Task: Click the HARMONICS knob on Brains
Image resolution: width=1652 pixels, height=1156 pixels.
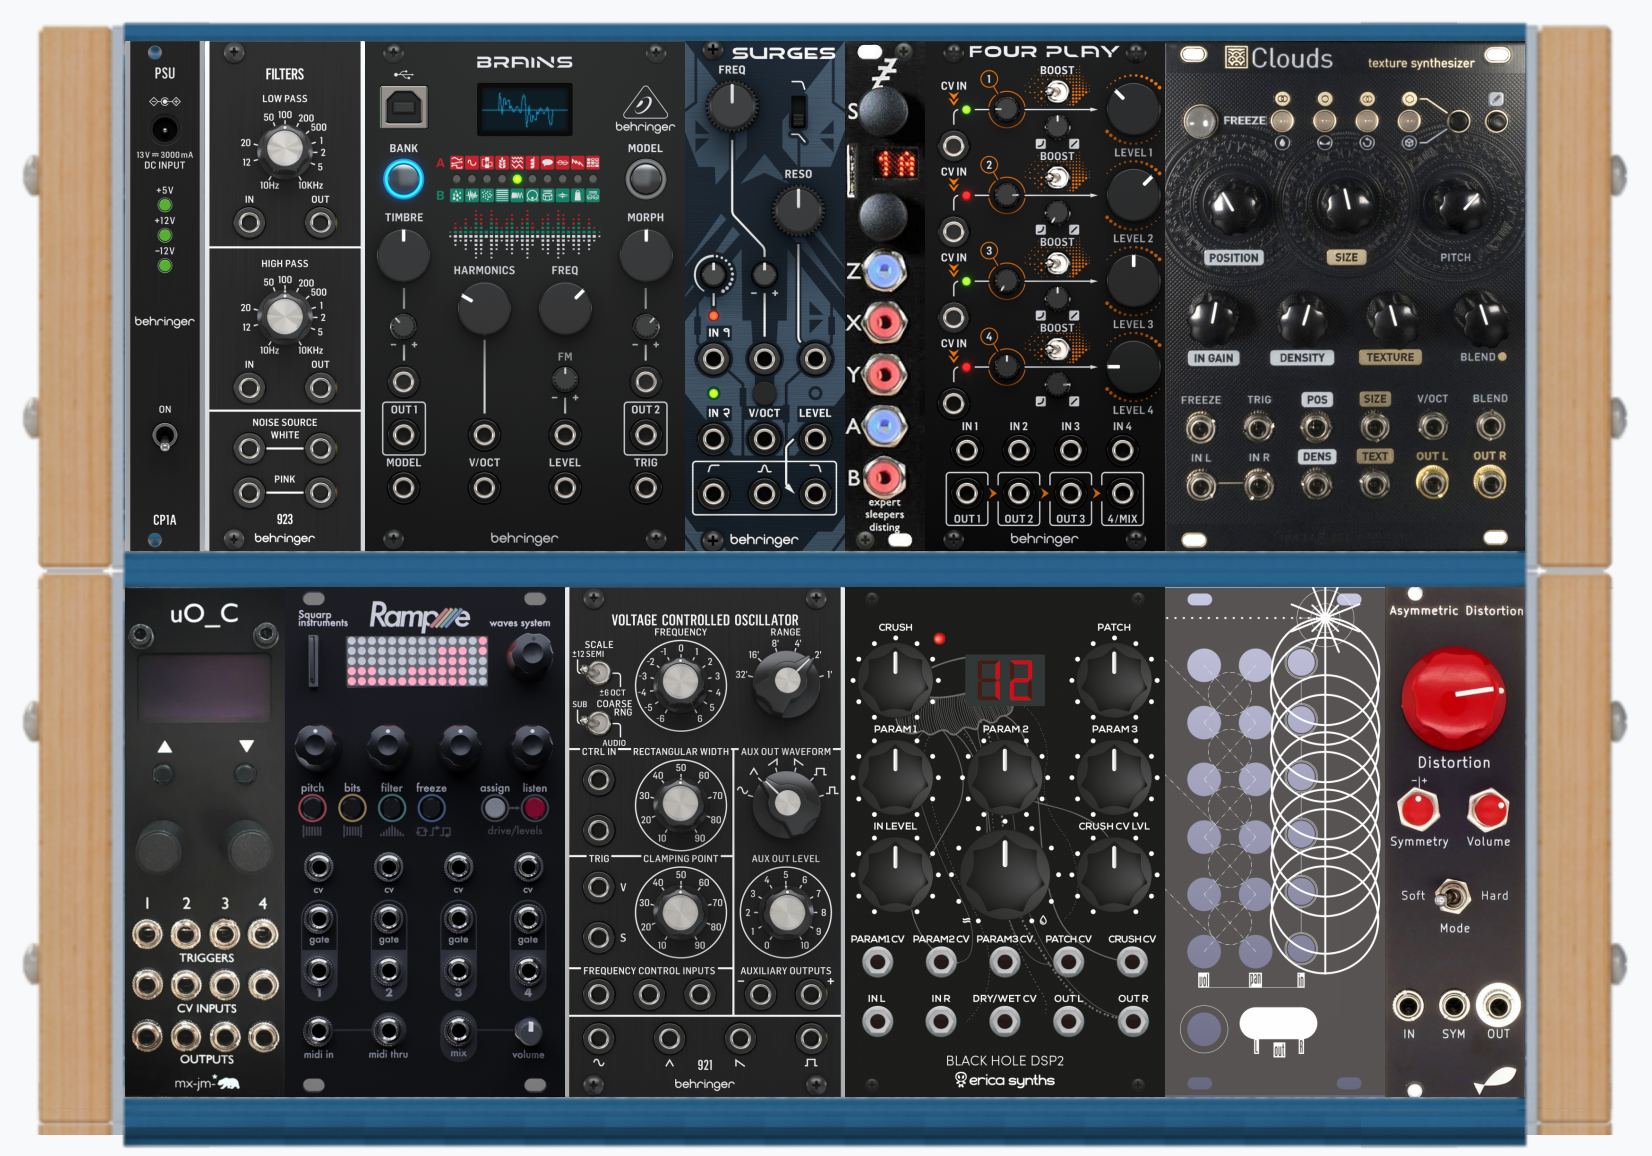Action: [484, 308]
